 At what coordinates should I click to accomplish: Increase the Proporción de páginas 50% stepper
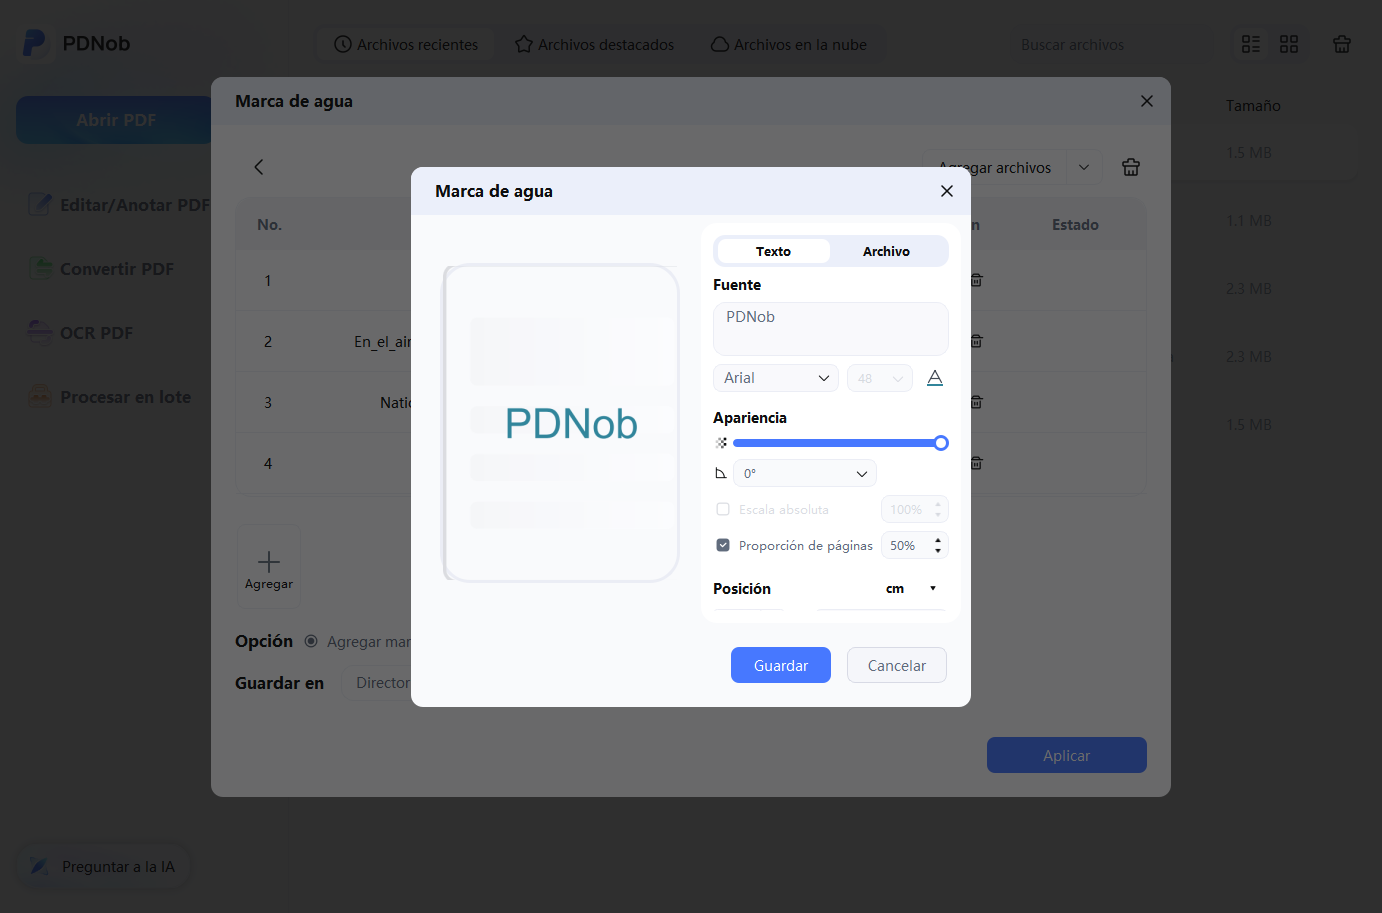point(938,540)
